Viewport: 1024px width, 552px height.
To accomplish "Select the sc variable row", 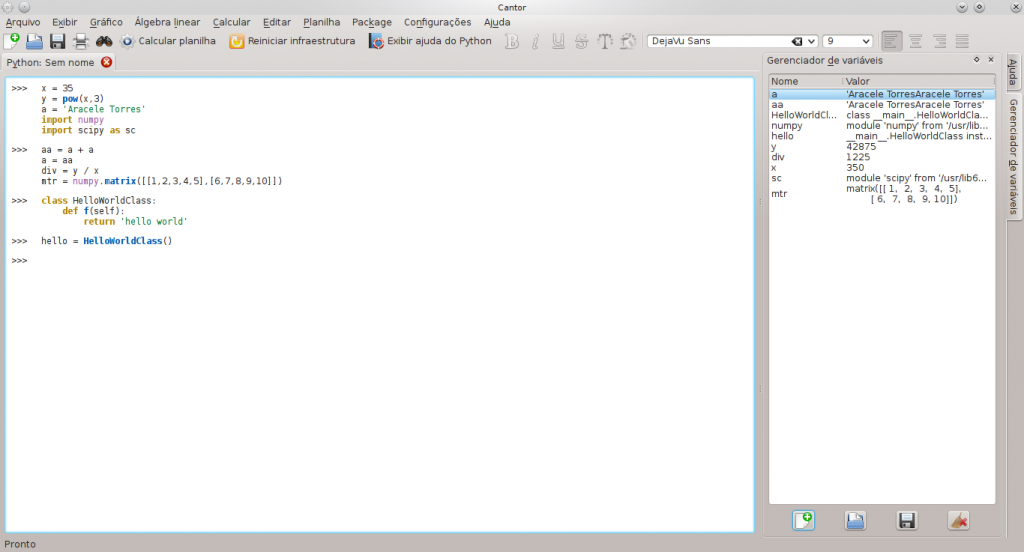I will coord(882,178).
